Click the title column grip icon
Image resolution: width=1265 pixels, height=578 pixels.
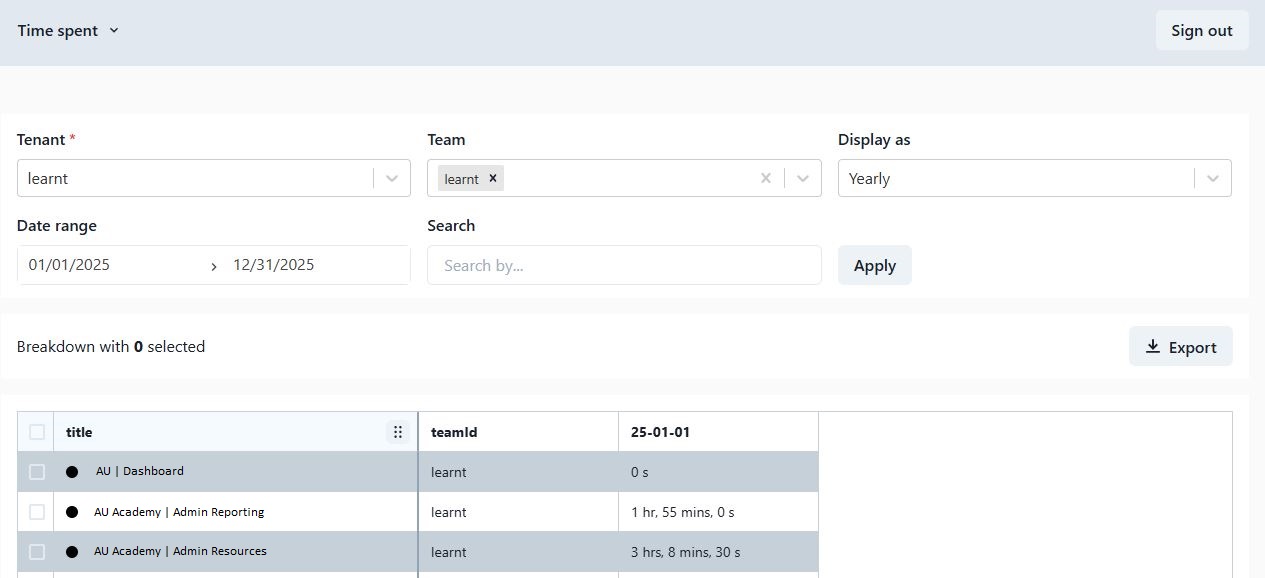[x=398, y=432]
